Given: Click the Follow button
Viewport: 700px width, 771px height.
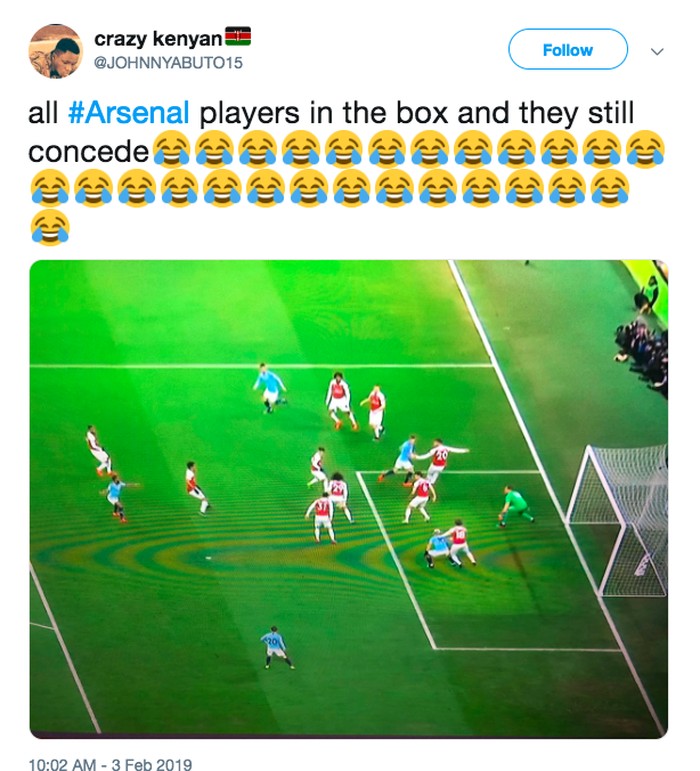Looking at the screenshot, I should (567, 49).
